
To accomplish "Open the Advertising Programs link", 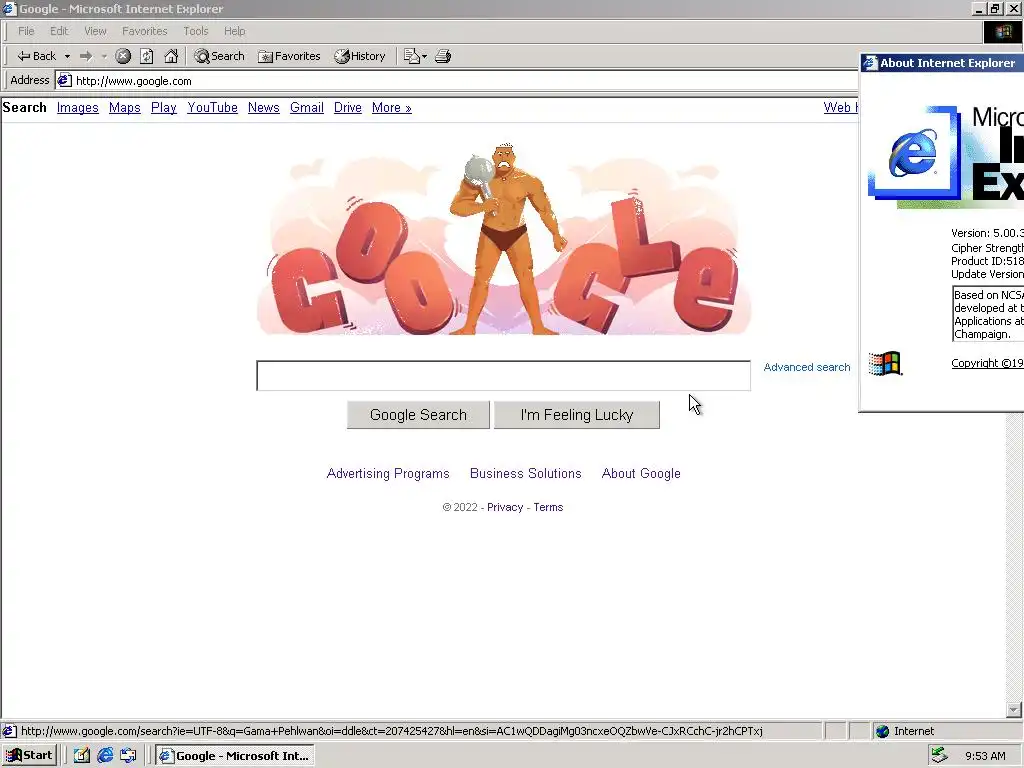I will coord(388,473).
